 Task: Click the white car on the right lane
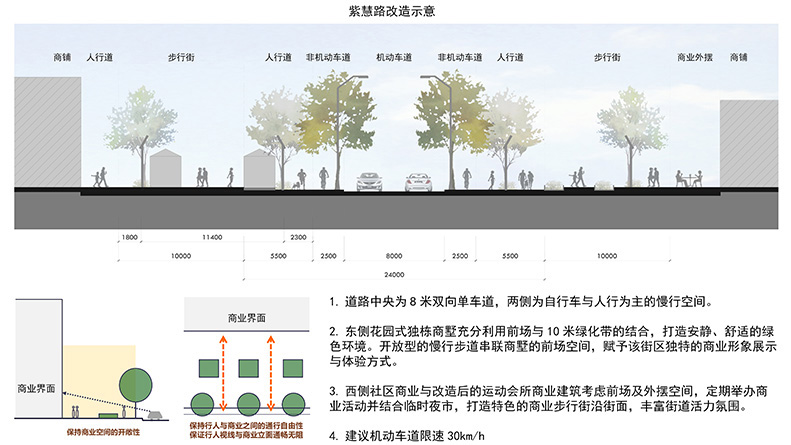[419, 183]
